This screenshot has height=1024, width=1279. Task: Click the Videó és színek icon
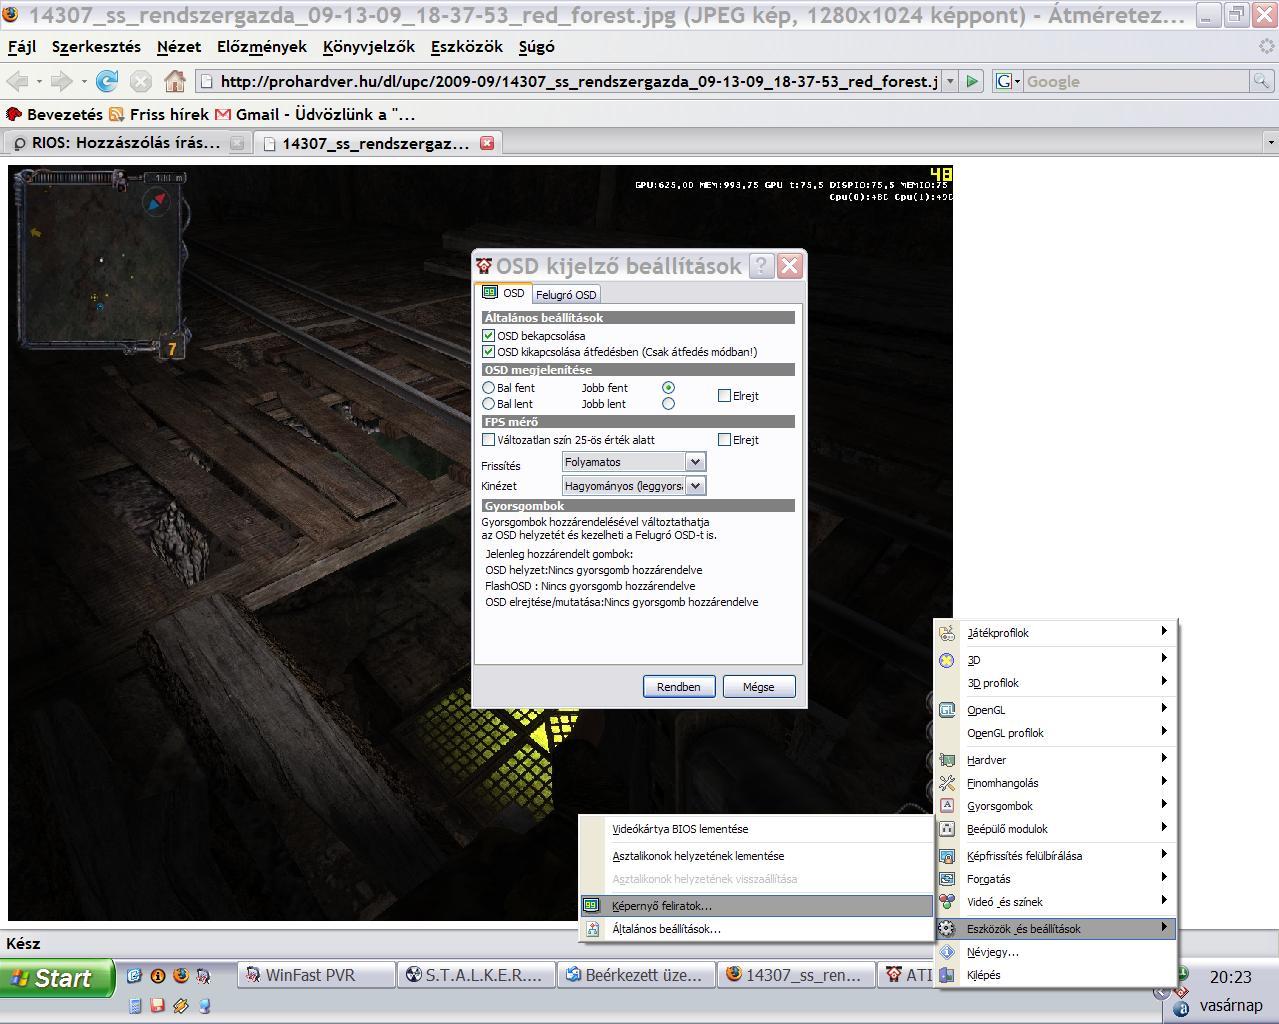point(947,902)
